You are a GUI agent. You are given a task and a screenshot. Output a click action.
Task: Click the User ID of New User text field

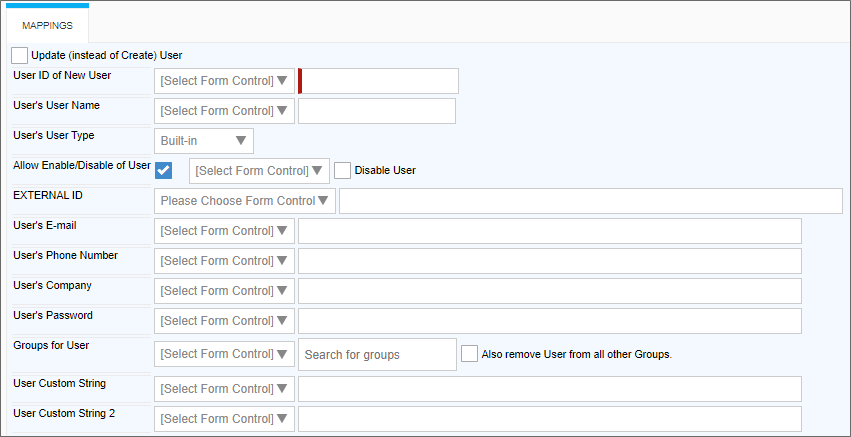[380, 81]
